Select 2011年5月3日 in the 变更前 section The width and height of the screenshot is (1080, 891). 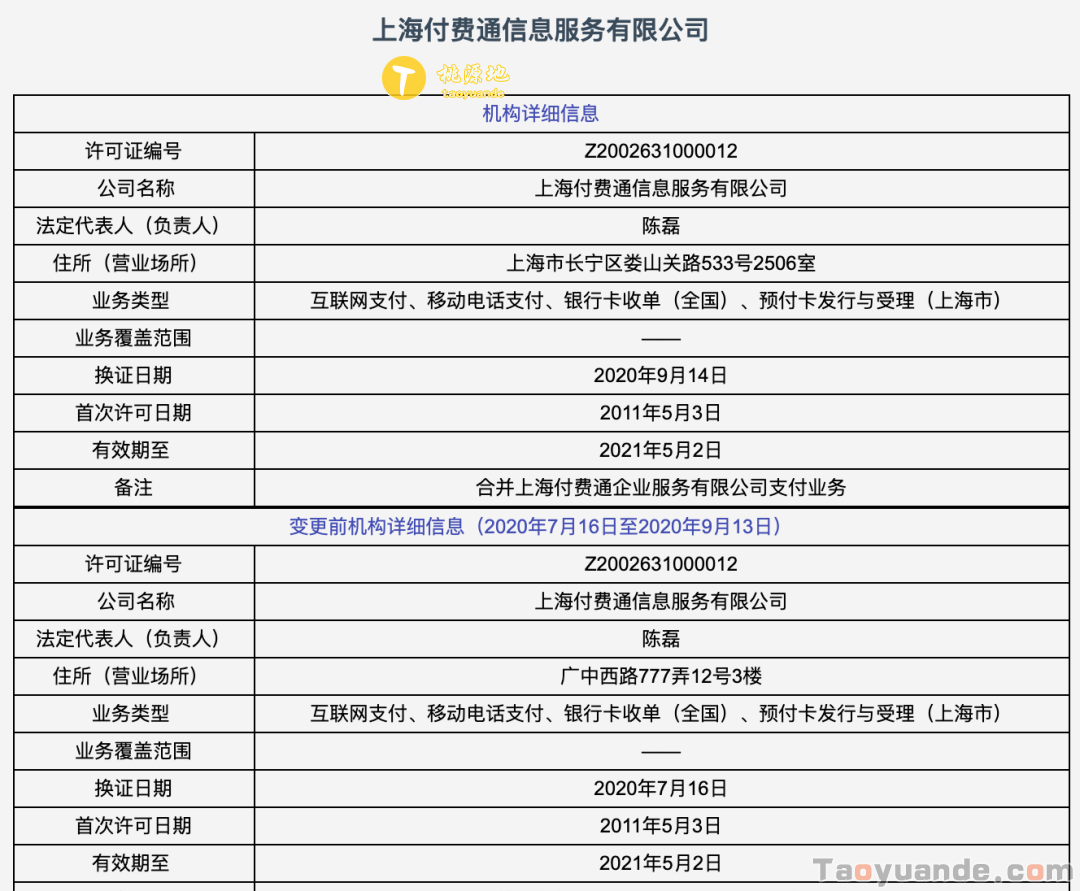pos(661,826)
